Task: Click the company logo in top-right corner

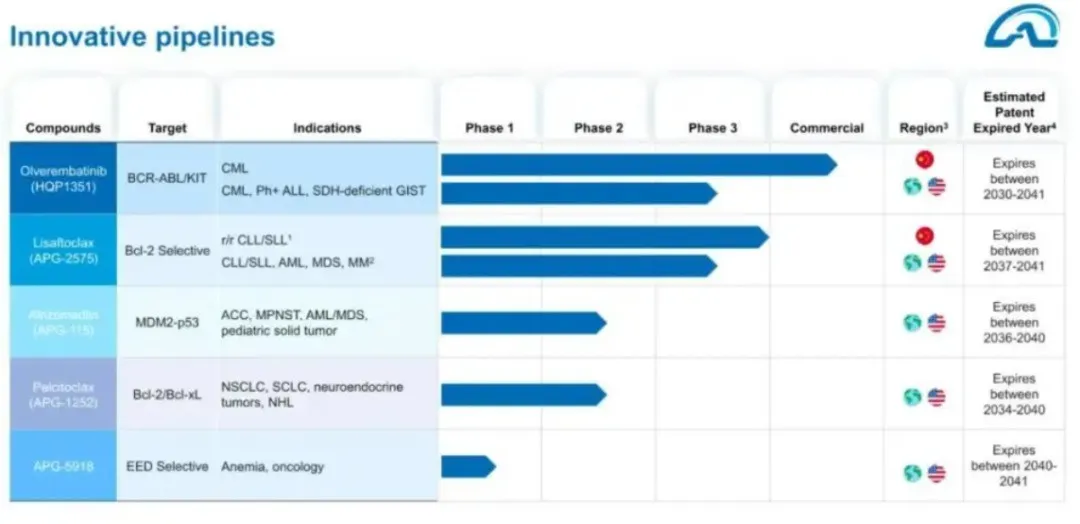Action: [1020, 27]
